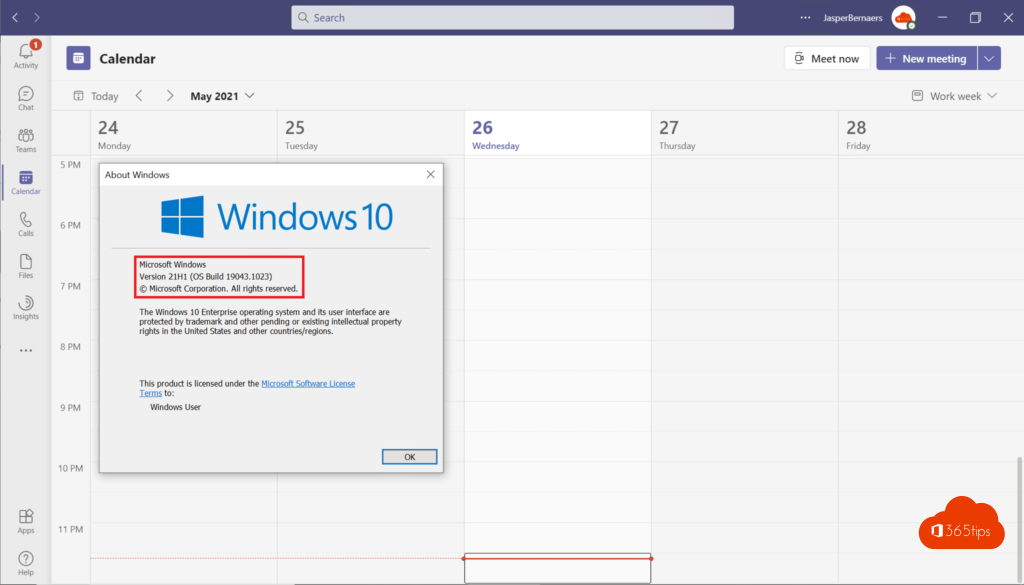Close the About Windows dialog
This screenshot has height=585, width=1024.
coord(430,174)
